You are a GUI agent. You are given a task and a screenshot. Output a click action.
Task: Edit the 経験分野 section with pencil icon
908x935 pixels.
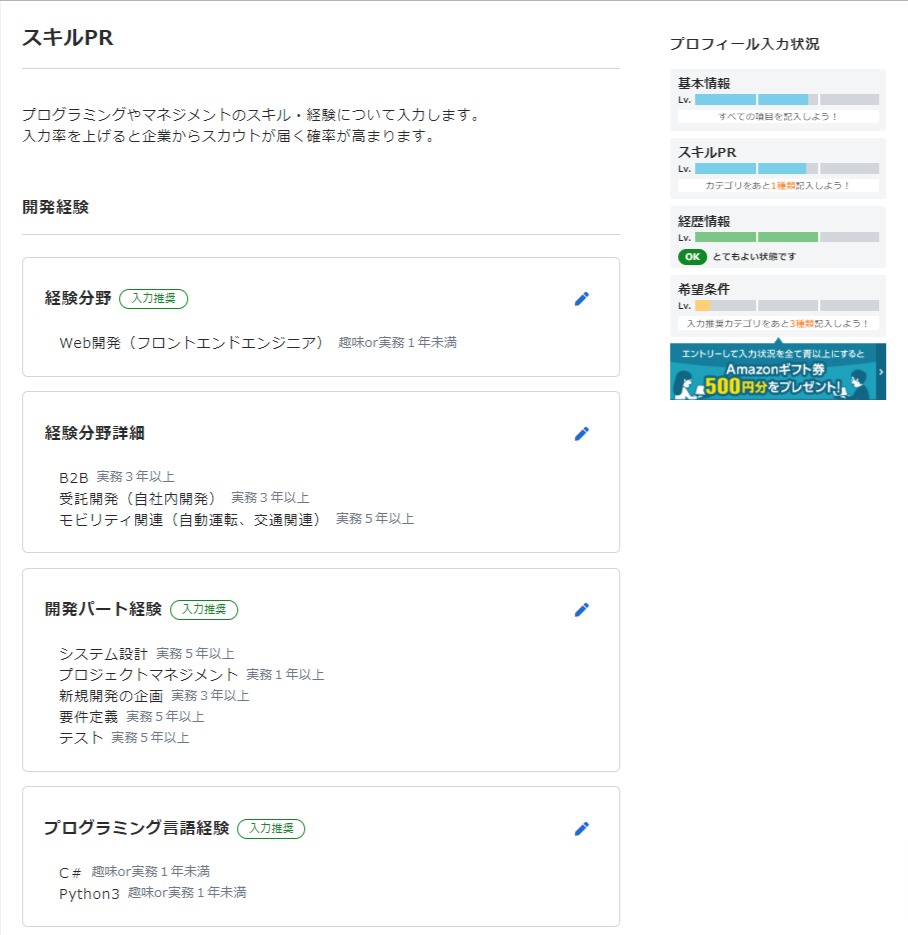(x=582, y=298)
